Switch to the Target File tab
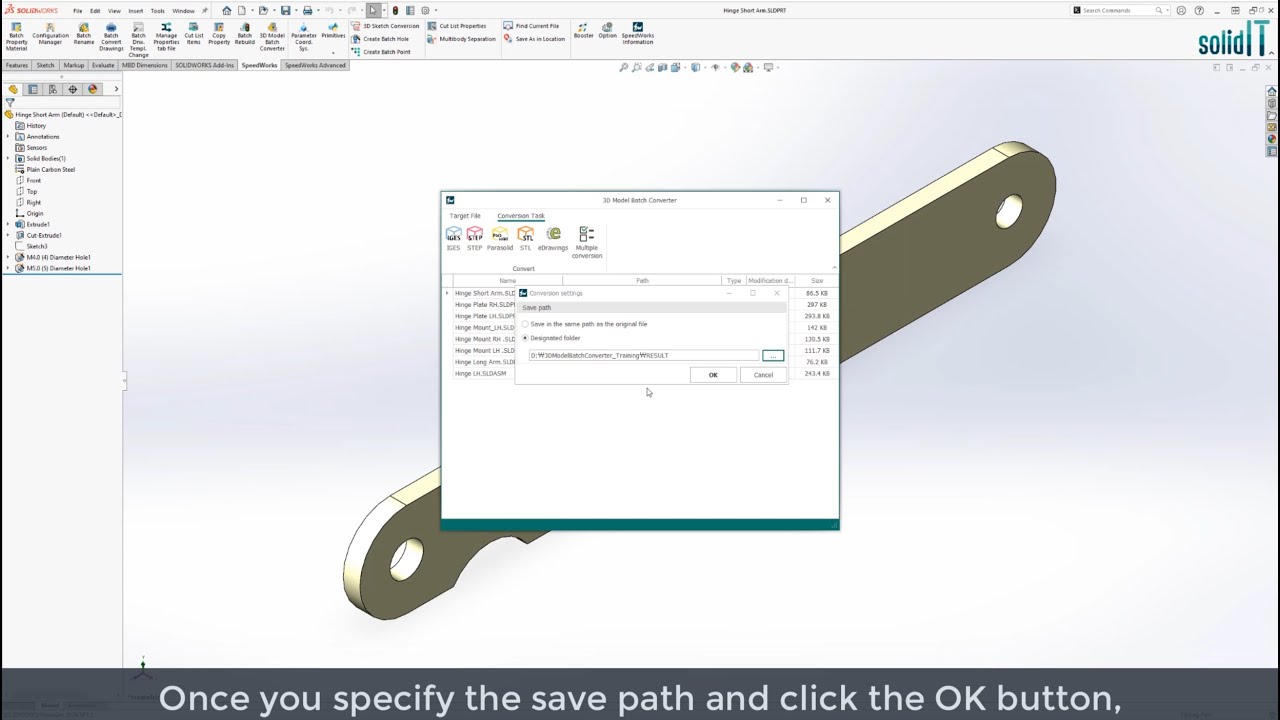Viewport: 1280px width, 720px height. tap(465, 216)
